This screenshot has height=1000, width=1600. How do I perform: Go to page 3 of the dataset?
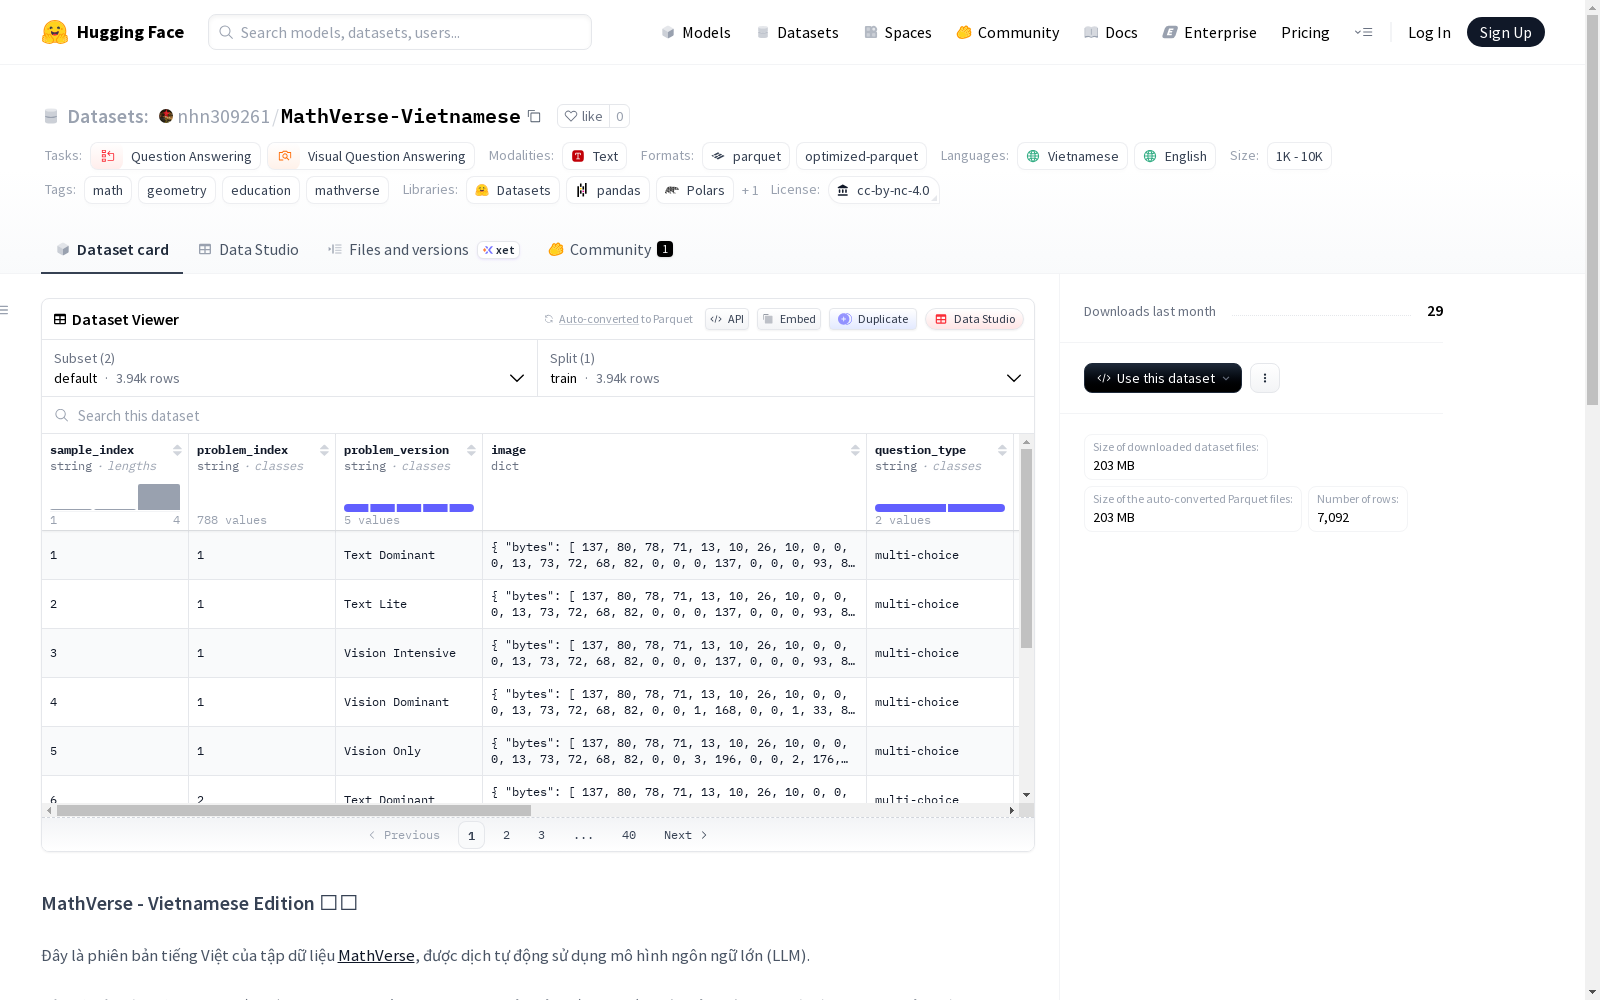(x=542, y=835)
